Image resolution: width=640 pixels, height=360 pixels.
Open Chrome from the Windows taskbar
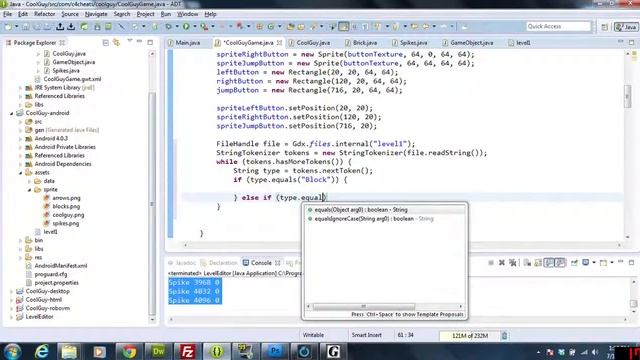[129, 351]
